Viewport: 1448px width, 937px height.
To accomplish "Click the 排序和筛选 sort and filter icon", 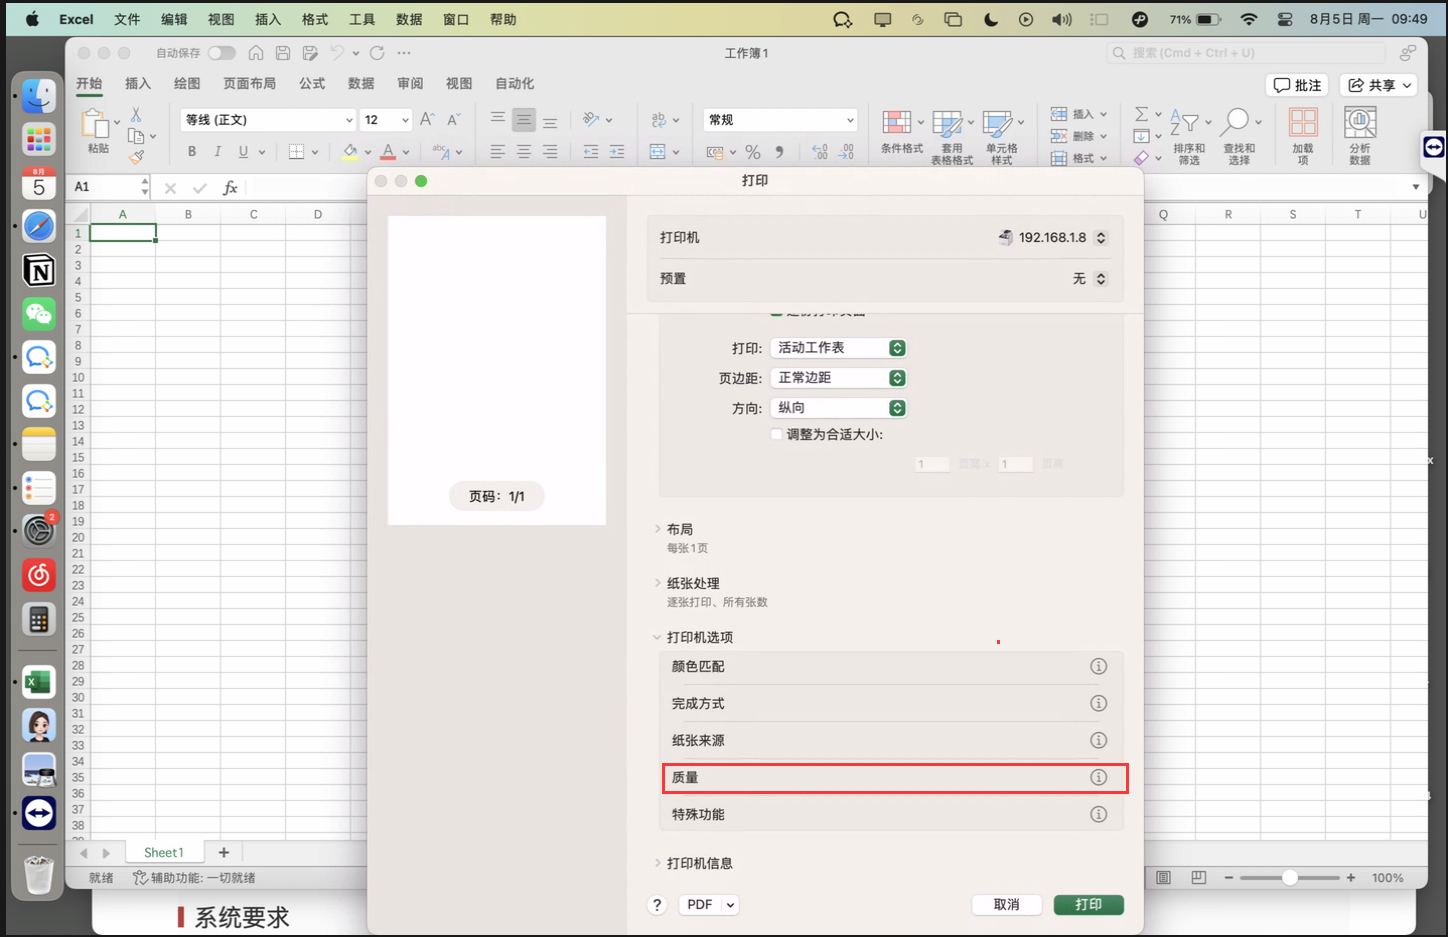I will coord(1185,123).
